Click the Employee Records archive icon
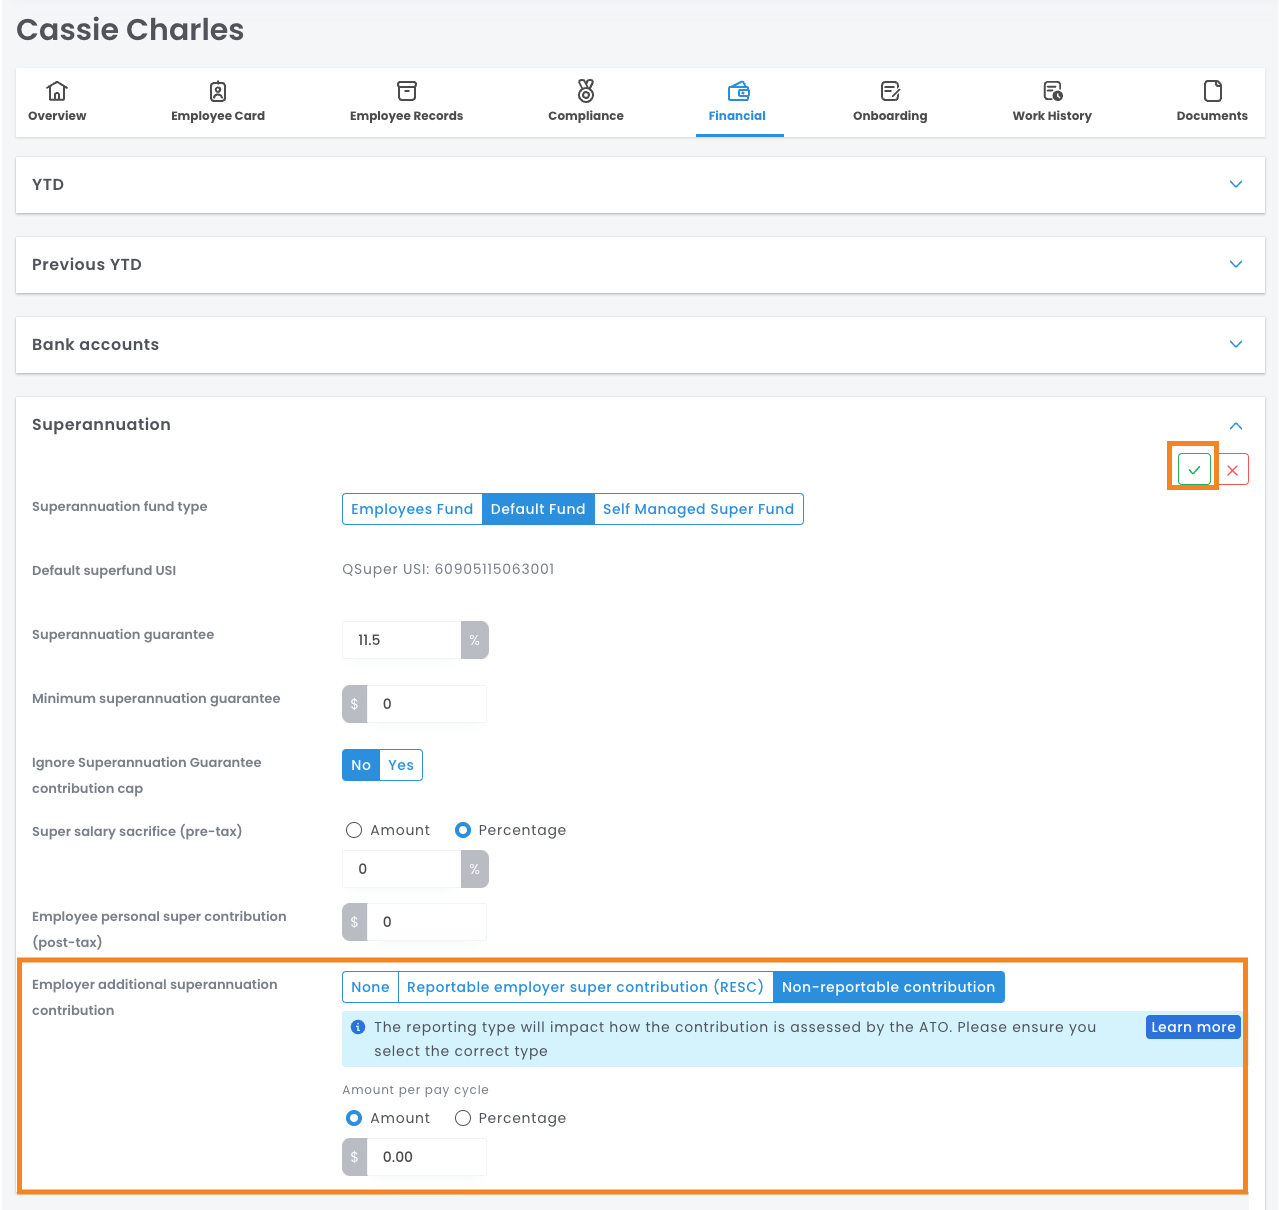This screenshot has width=1279, height=1210. (406, 91)
